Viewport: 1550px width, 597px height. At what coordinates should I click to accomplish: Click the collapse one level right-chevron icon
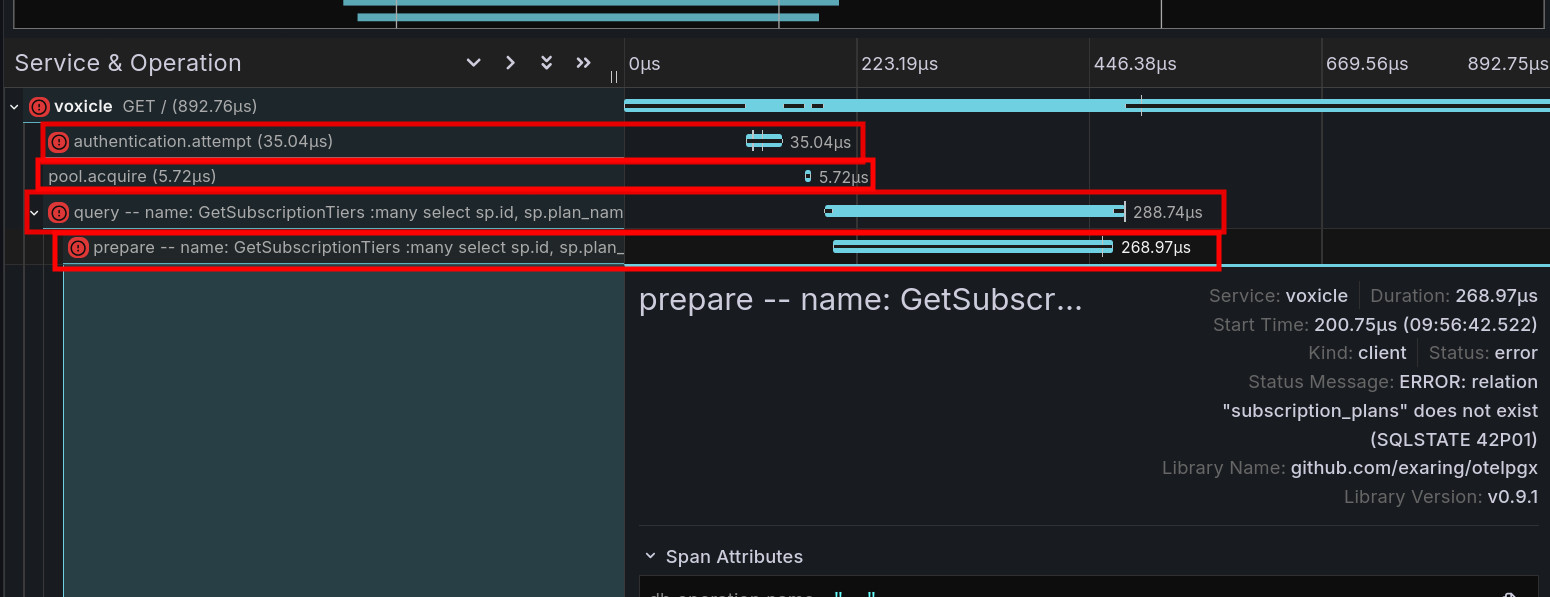click(510, 63)
